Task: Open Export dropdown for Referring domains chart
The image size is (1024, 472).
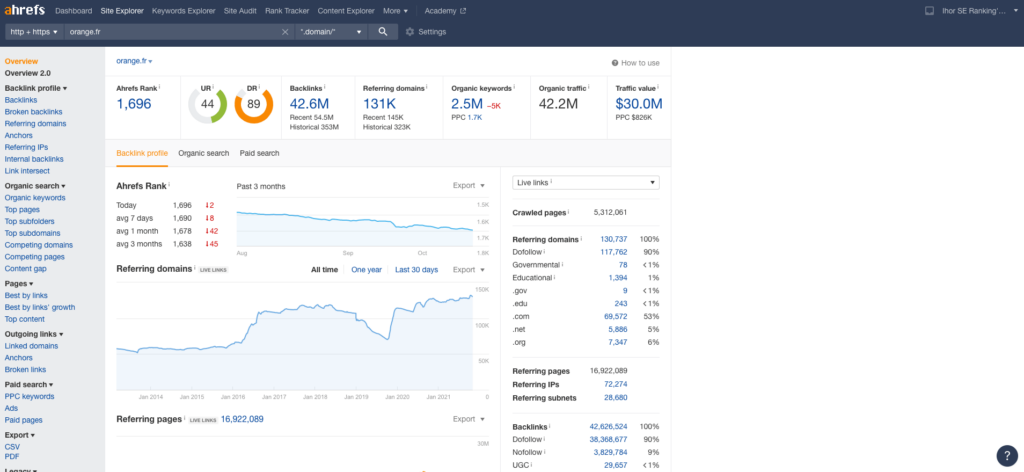Action: [x=469, y=270]
